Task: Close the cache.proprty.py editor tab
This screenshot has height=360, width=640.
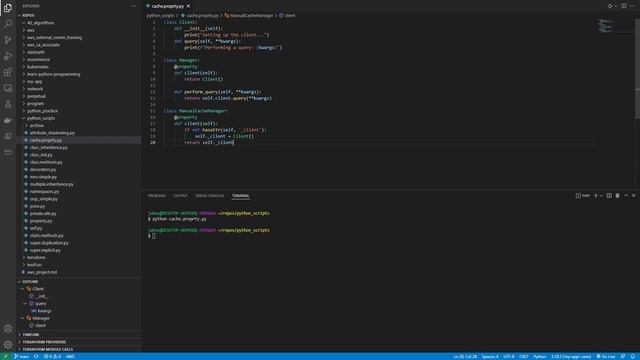Action: coord(188,6)
